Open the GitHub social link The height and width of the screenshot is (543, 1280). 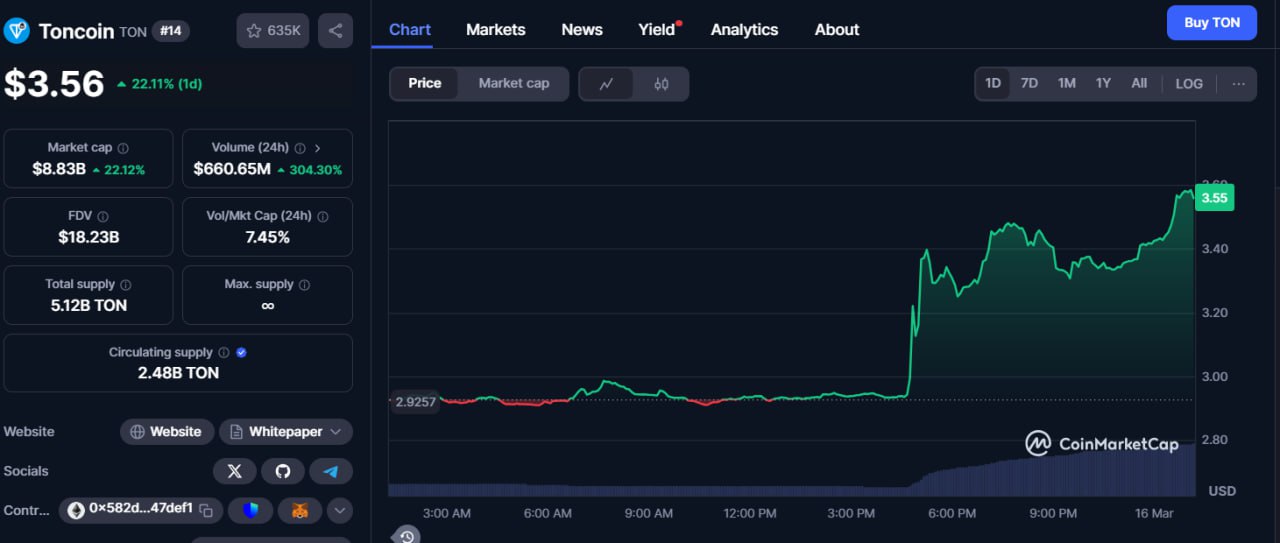[x=283, y=471]
